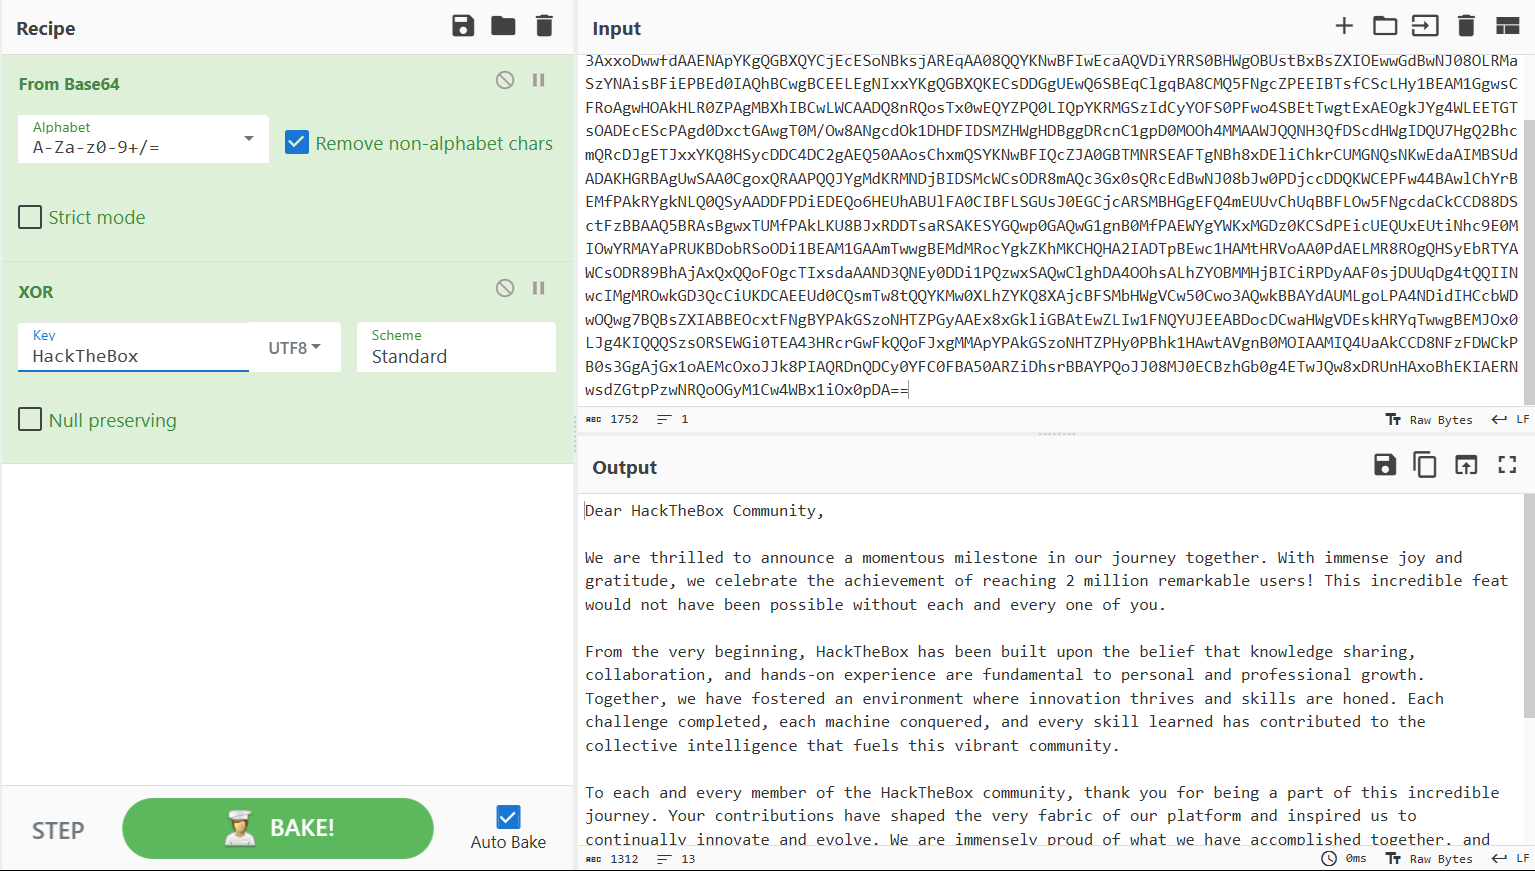Image resolution: width=1535 pixels, height=871 pixels.
Task: Enable Strict mode checkbox
Action: click(x=30, y=217)
